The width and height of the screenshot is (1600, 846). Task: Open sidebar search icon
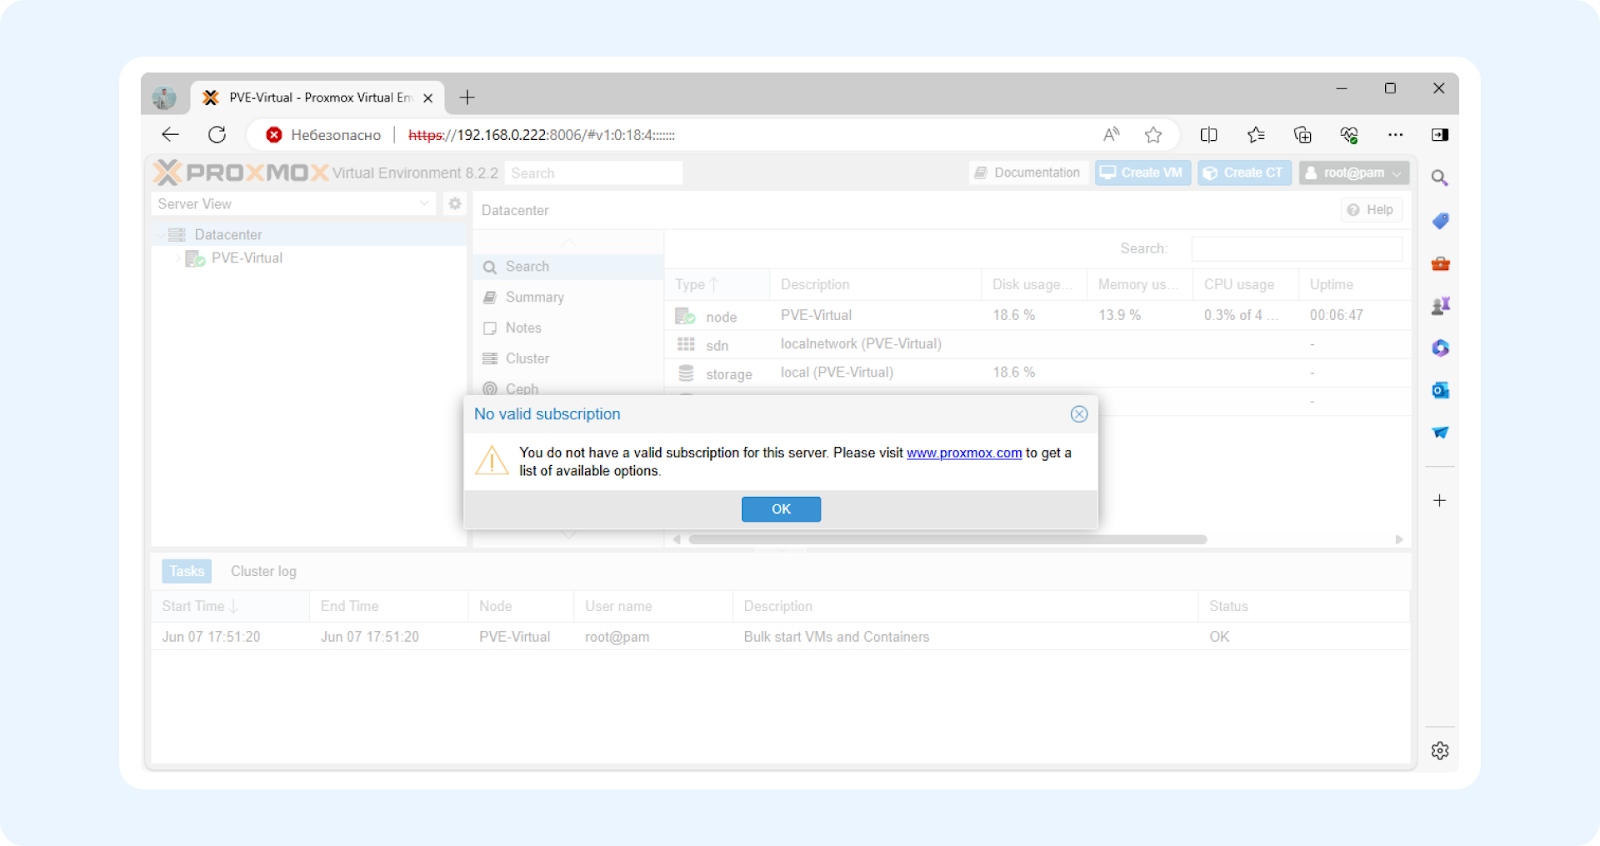pyautogui.click(x=1440, y=178)
